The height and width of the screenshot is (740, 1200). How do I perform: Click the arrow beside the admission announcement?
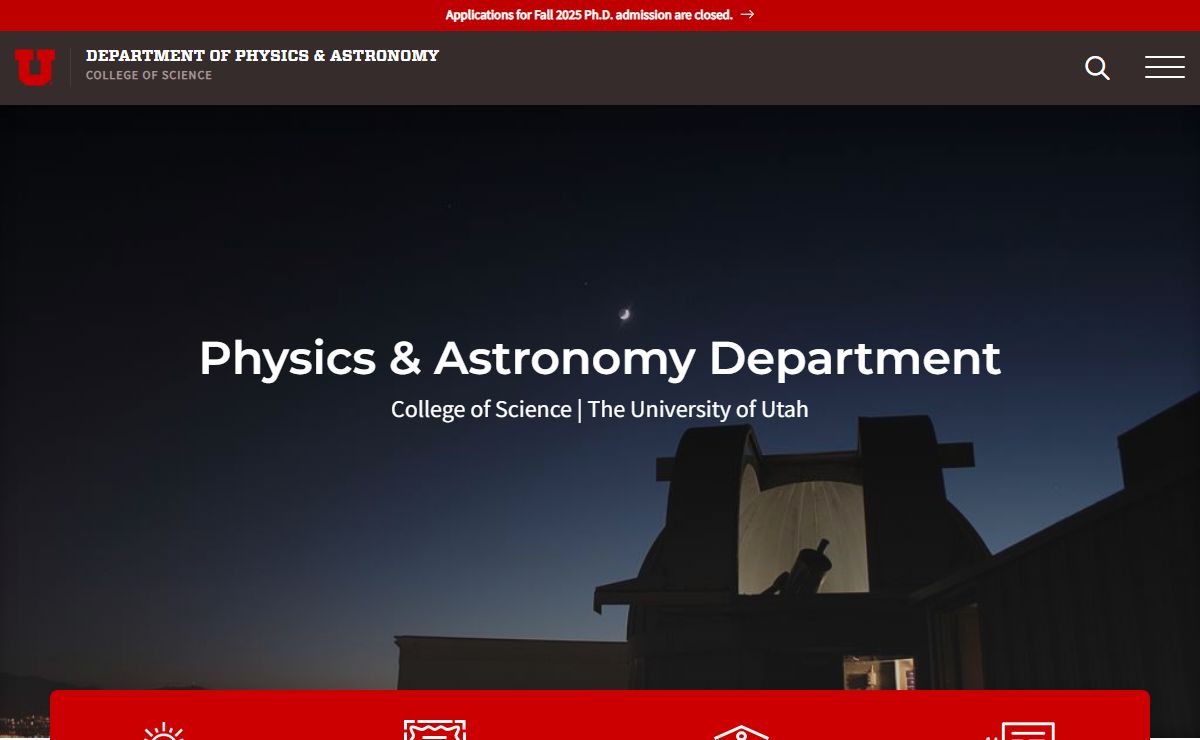point(748,15)
